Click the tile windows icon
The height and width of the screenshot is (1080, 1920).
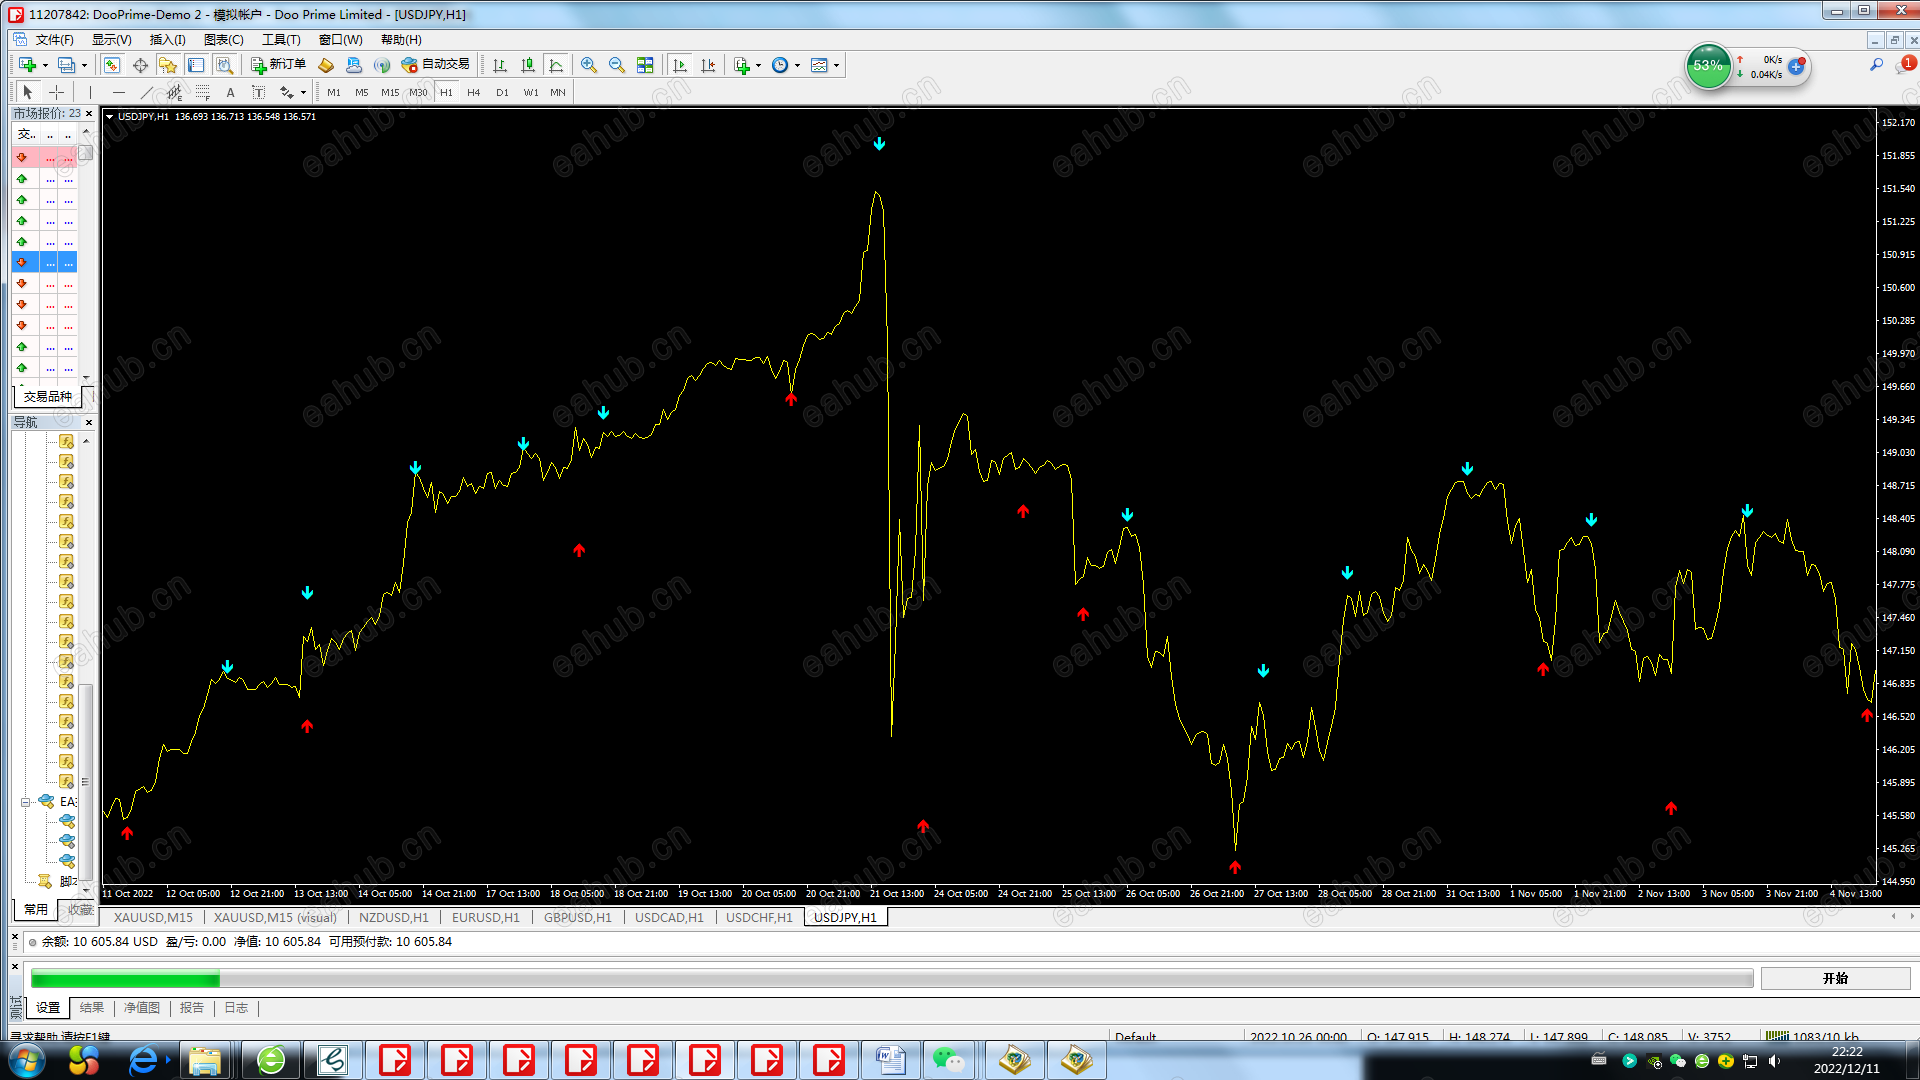(x=645, y=65)
